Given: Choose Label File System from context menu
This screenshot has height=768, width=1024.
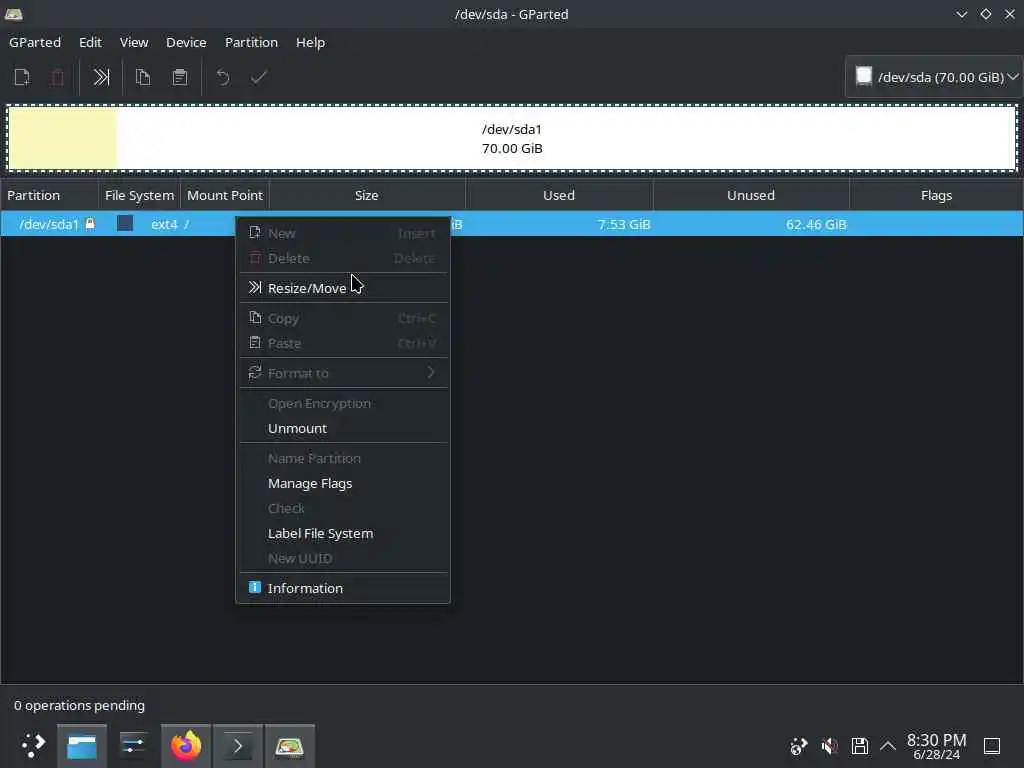Looking at the screenshot, I should (x=343, y=534).
